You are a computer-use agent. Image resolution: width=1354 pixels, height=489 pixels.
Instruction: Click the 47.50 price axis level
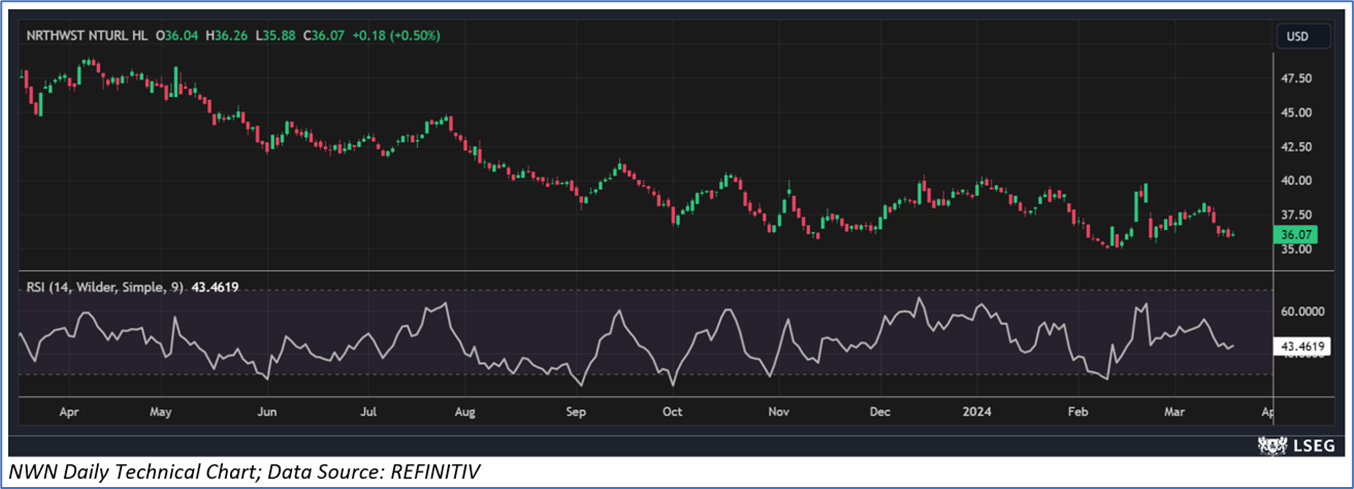coord(1295,78)
